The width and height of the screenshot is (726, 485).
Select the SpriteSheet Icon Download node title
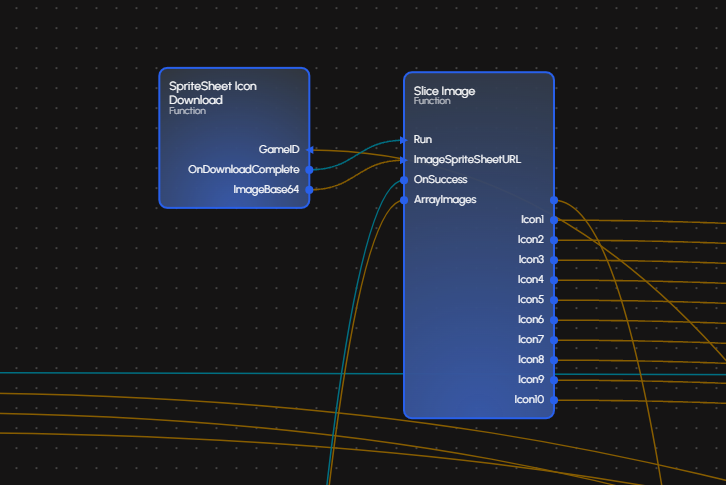pyautogui.click(x=213, y=93)
